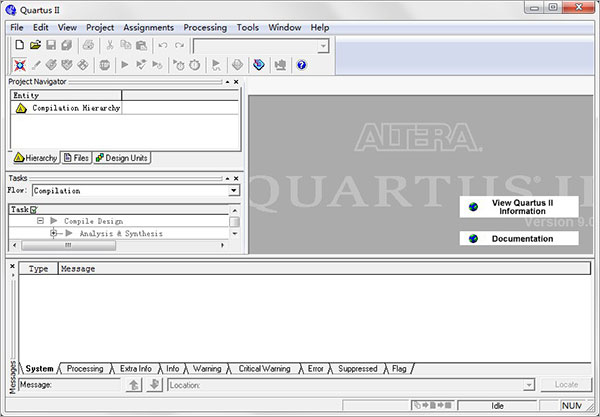Collapse the Project Navigator panel arrow
The image size is (600, 417).
tap(227, 82)
